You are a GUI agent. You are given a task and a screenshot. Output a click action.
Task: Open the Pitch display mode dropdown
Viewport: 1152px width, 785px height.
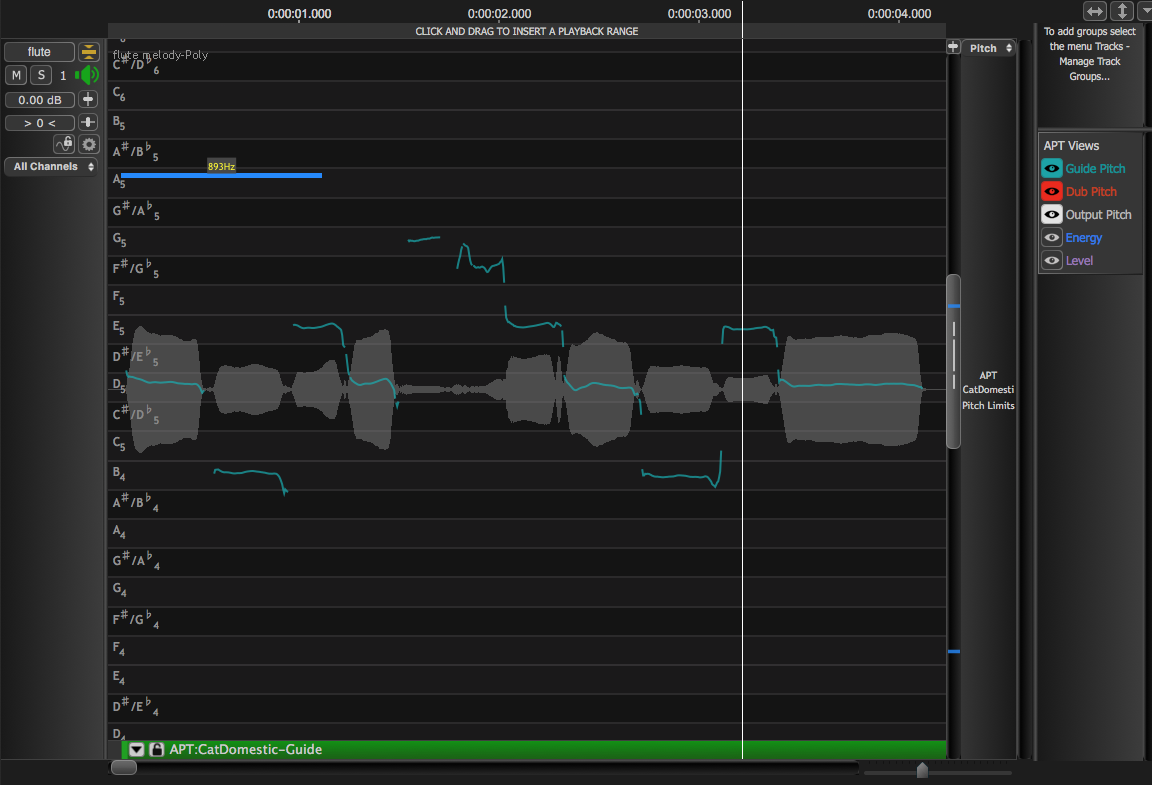coord(989,48)
